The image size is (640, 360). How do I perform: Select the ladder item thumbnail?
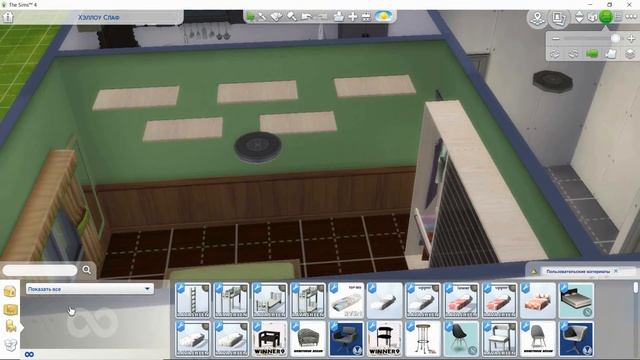193,300
